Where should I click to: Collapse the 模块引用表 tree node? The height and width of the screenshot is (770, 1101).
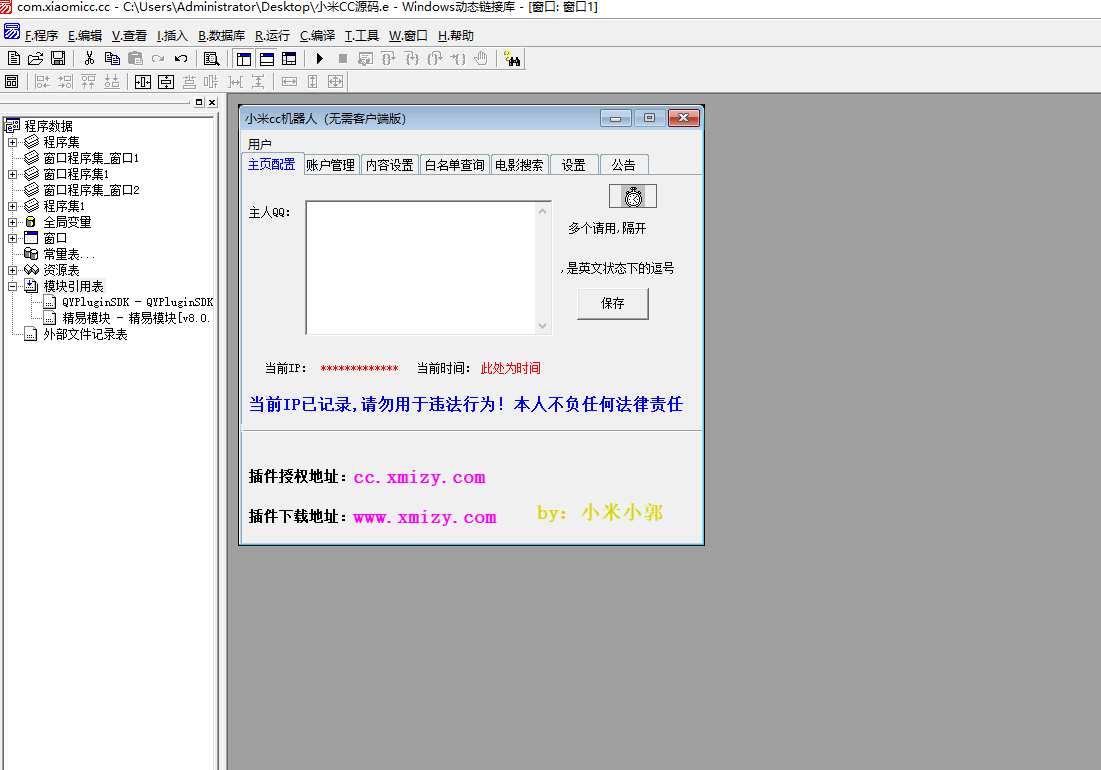(13, 286)
